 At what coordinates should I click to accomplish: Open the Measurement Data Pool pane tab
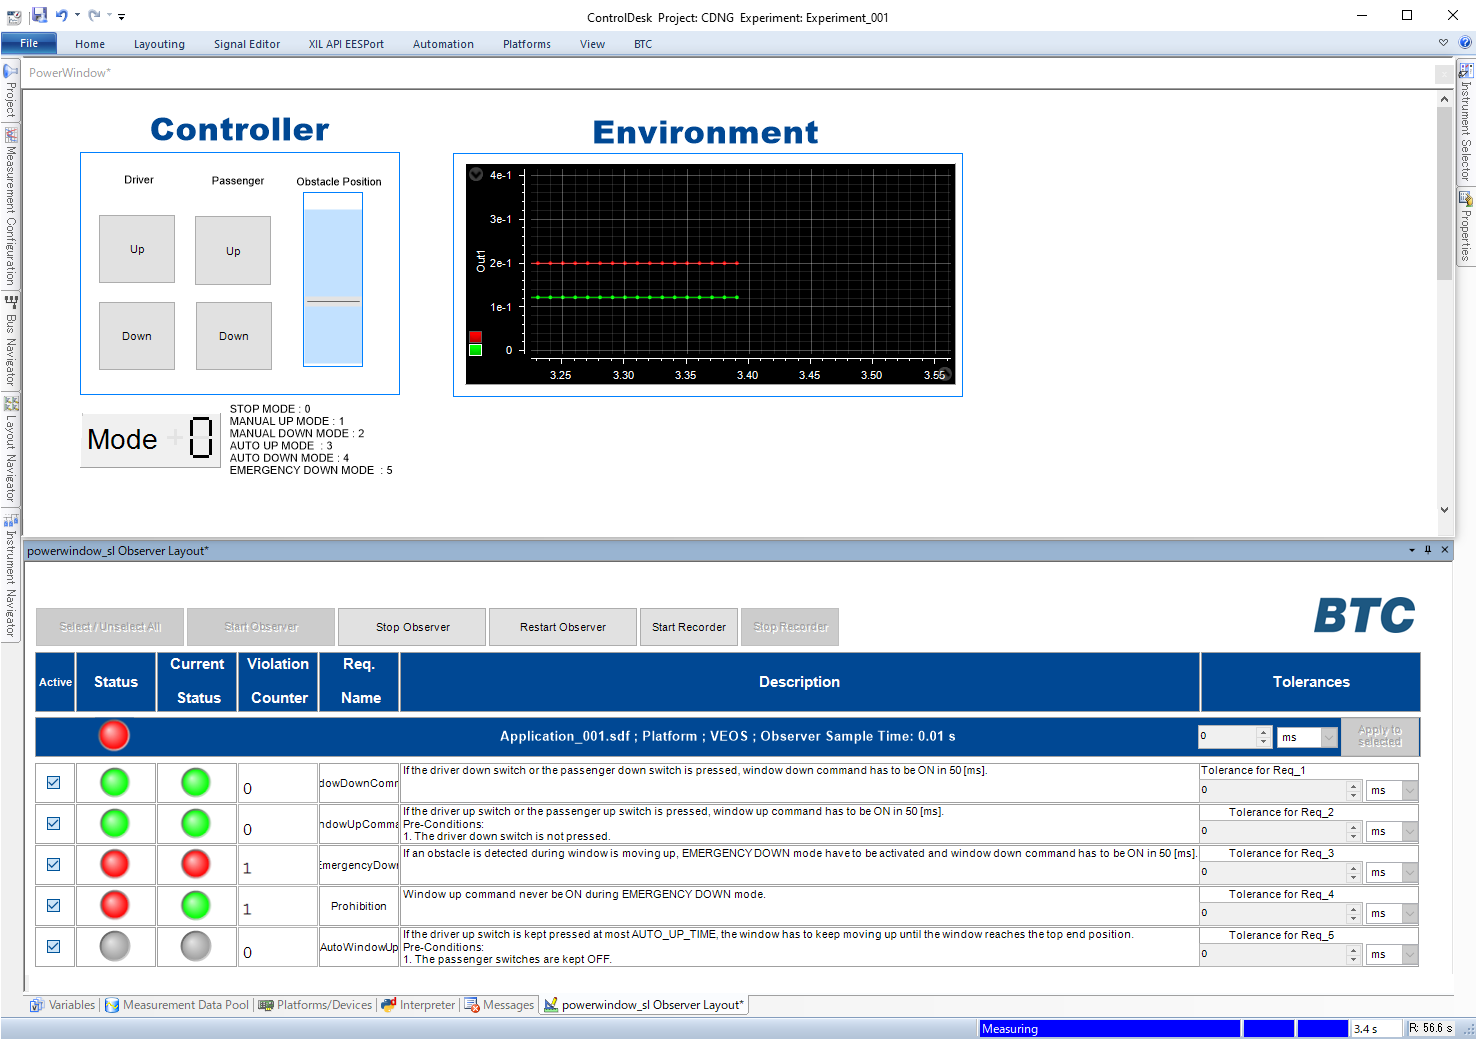(177, 1005)
